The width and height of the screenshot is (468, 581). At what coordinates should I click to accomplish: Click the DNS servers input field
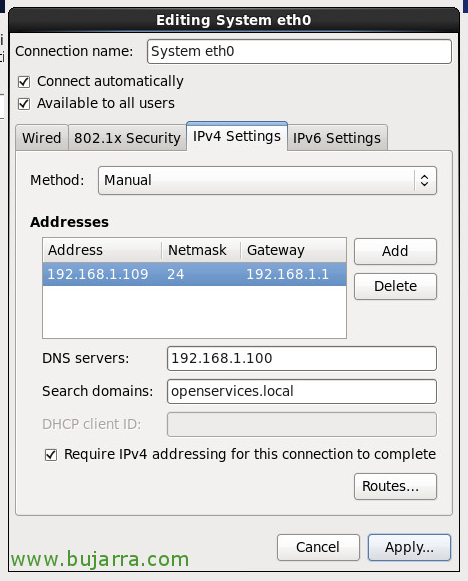302,358
